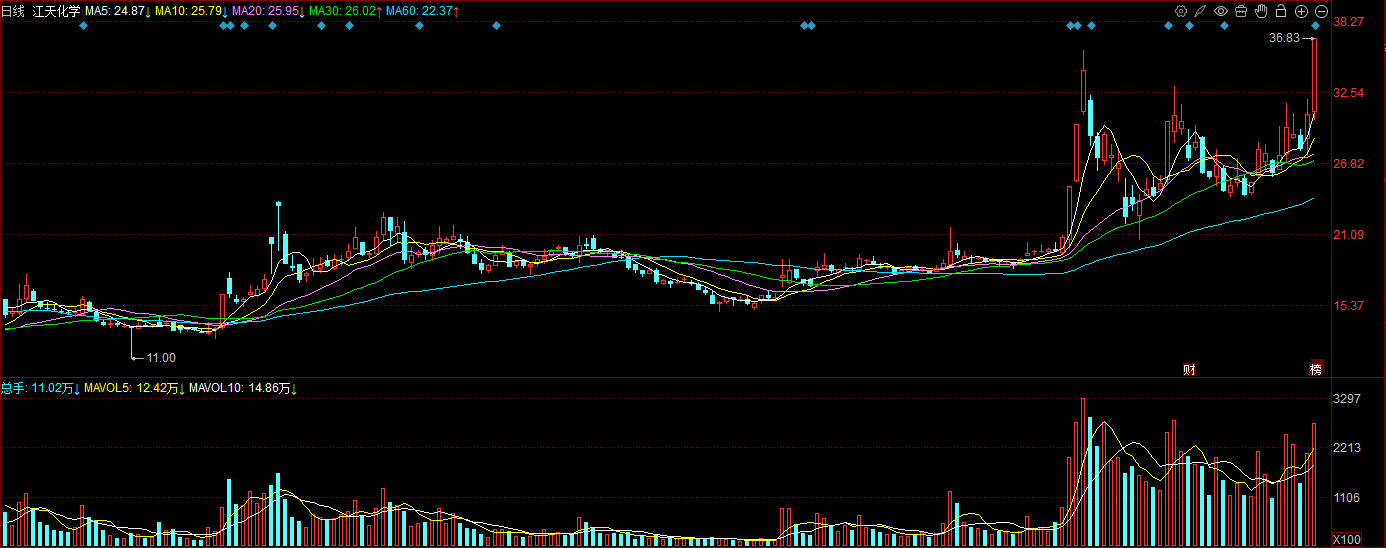The height and width of the screenshot is (548, 1386).
Task: Click the 江天化学 stock name
Action: (x=55, y=11)
